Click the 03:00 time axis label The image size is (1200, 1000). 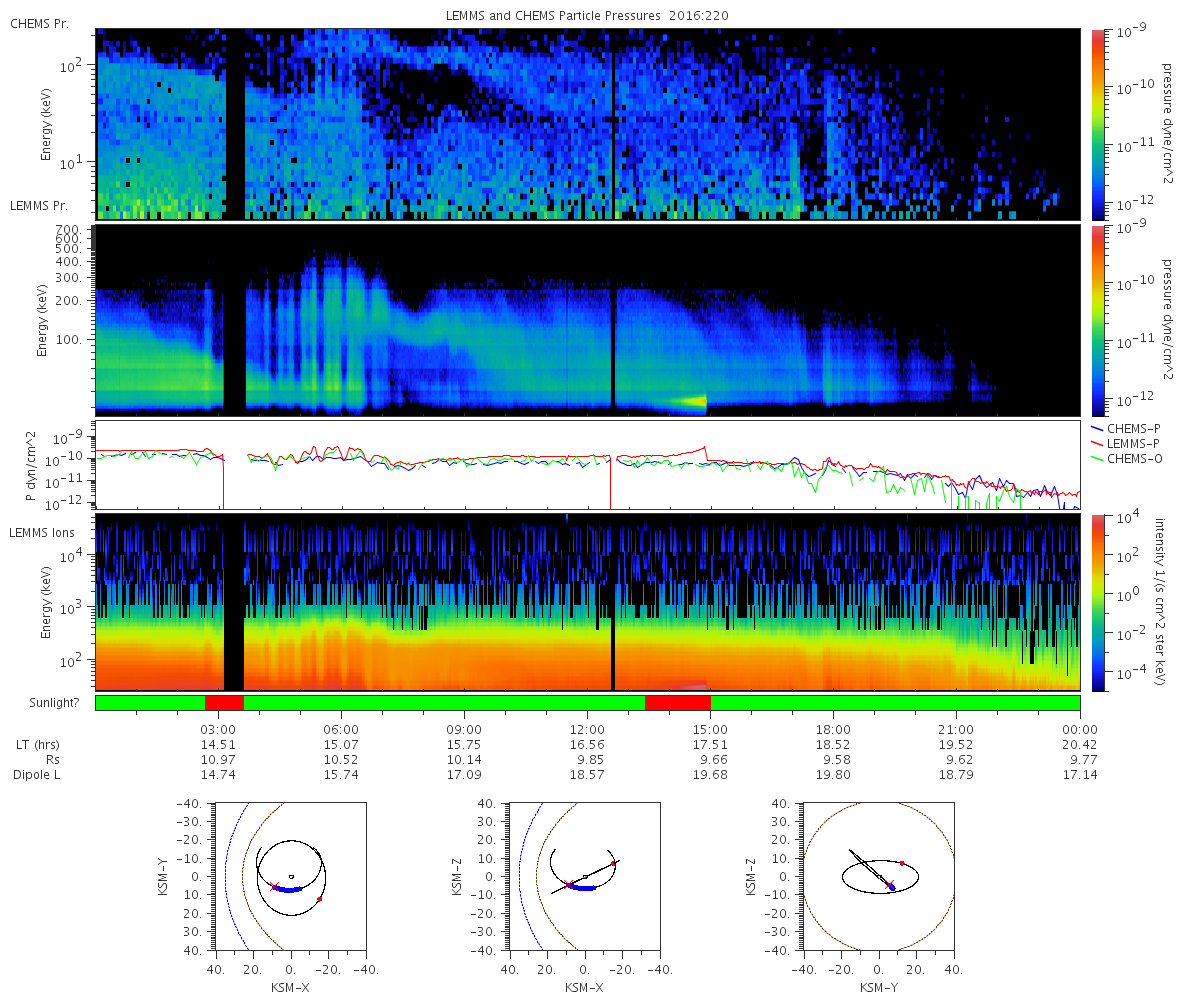219,729
